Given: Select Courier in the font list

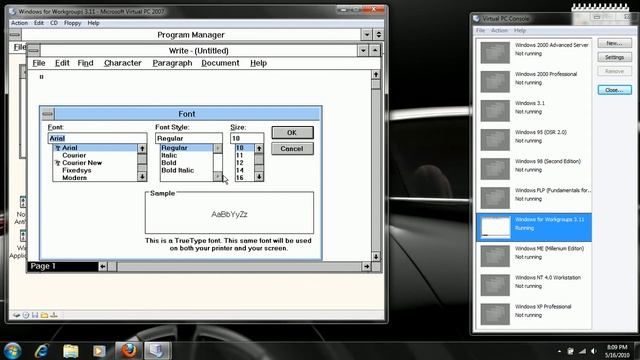Looking at the screenshot, I should pyautogui.click(x=96, y=156).
